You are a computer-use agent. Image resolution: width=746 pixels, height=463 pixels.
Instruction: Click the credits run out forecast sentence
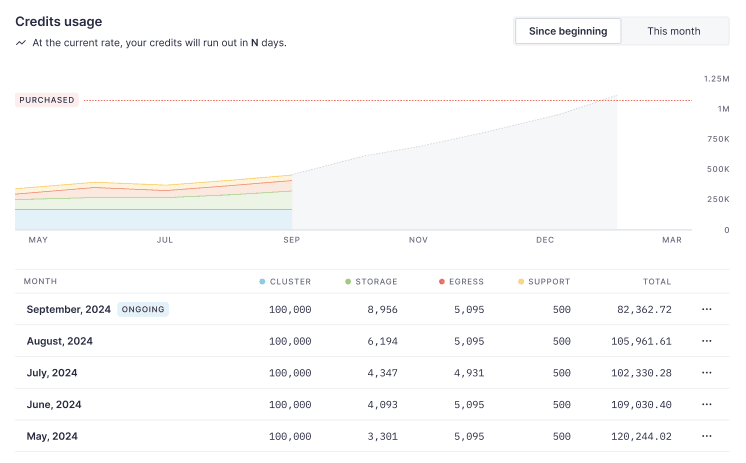pos(159,43)
